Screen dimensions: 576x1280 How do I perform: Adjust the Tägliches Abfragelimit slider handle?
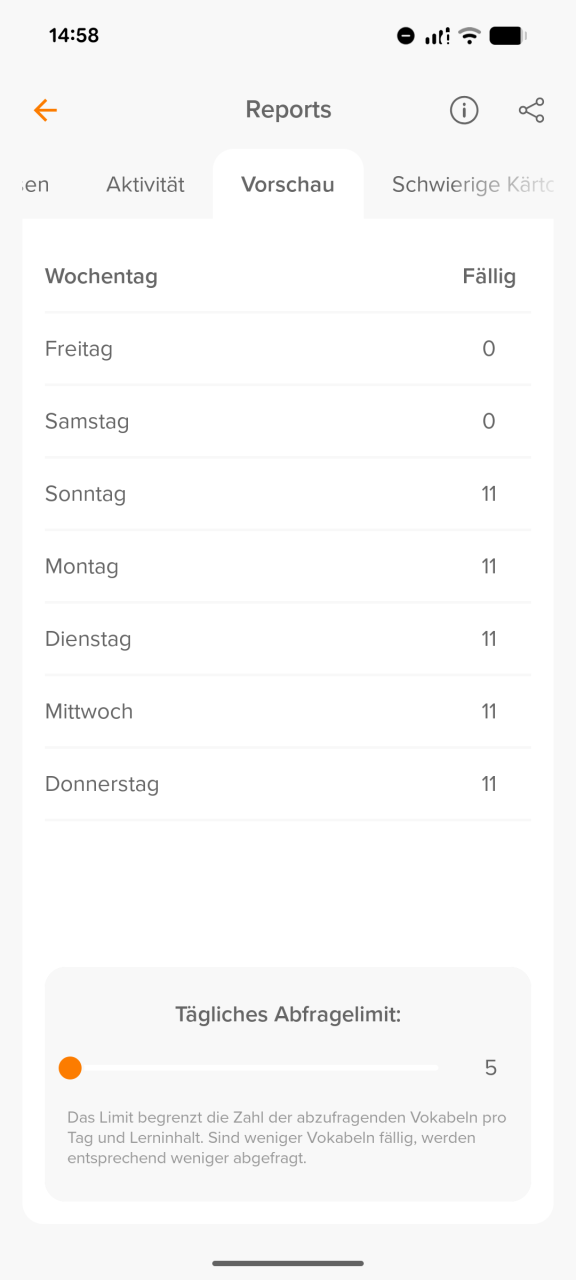[x=70, y=1068]
